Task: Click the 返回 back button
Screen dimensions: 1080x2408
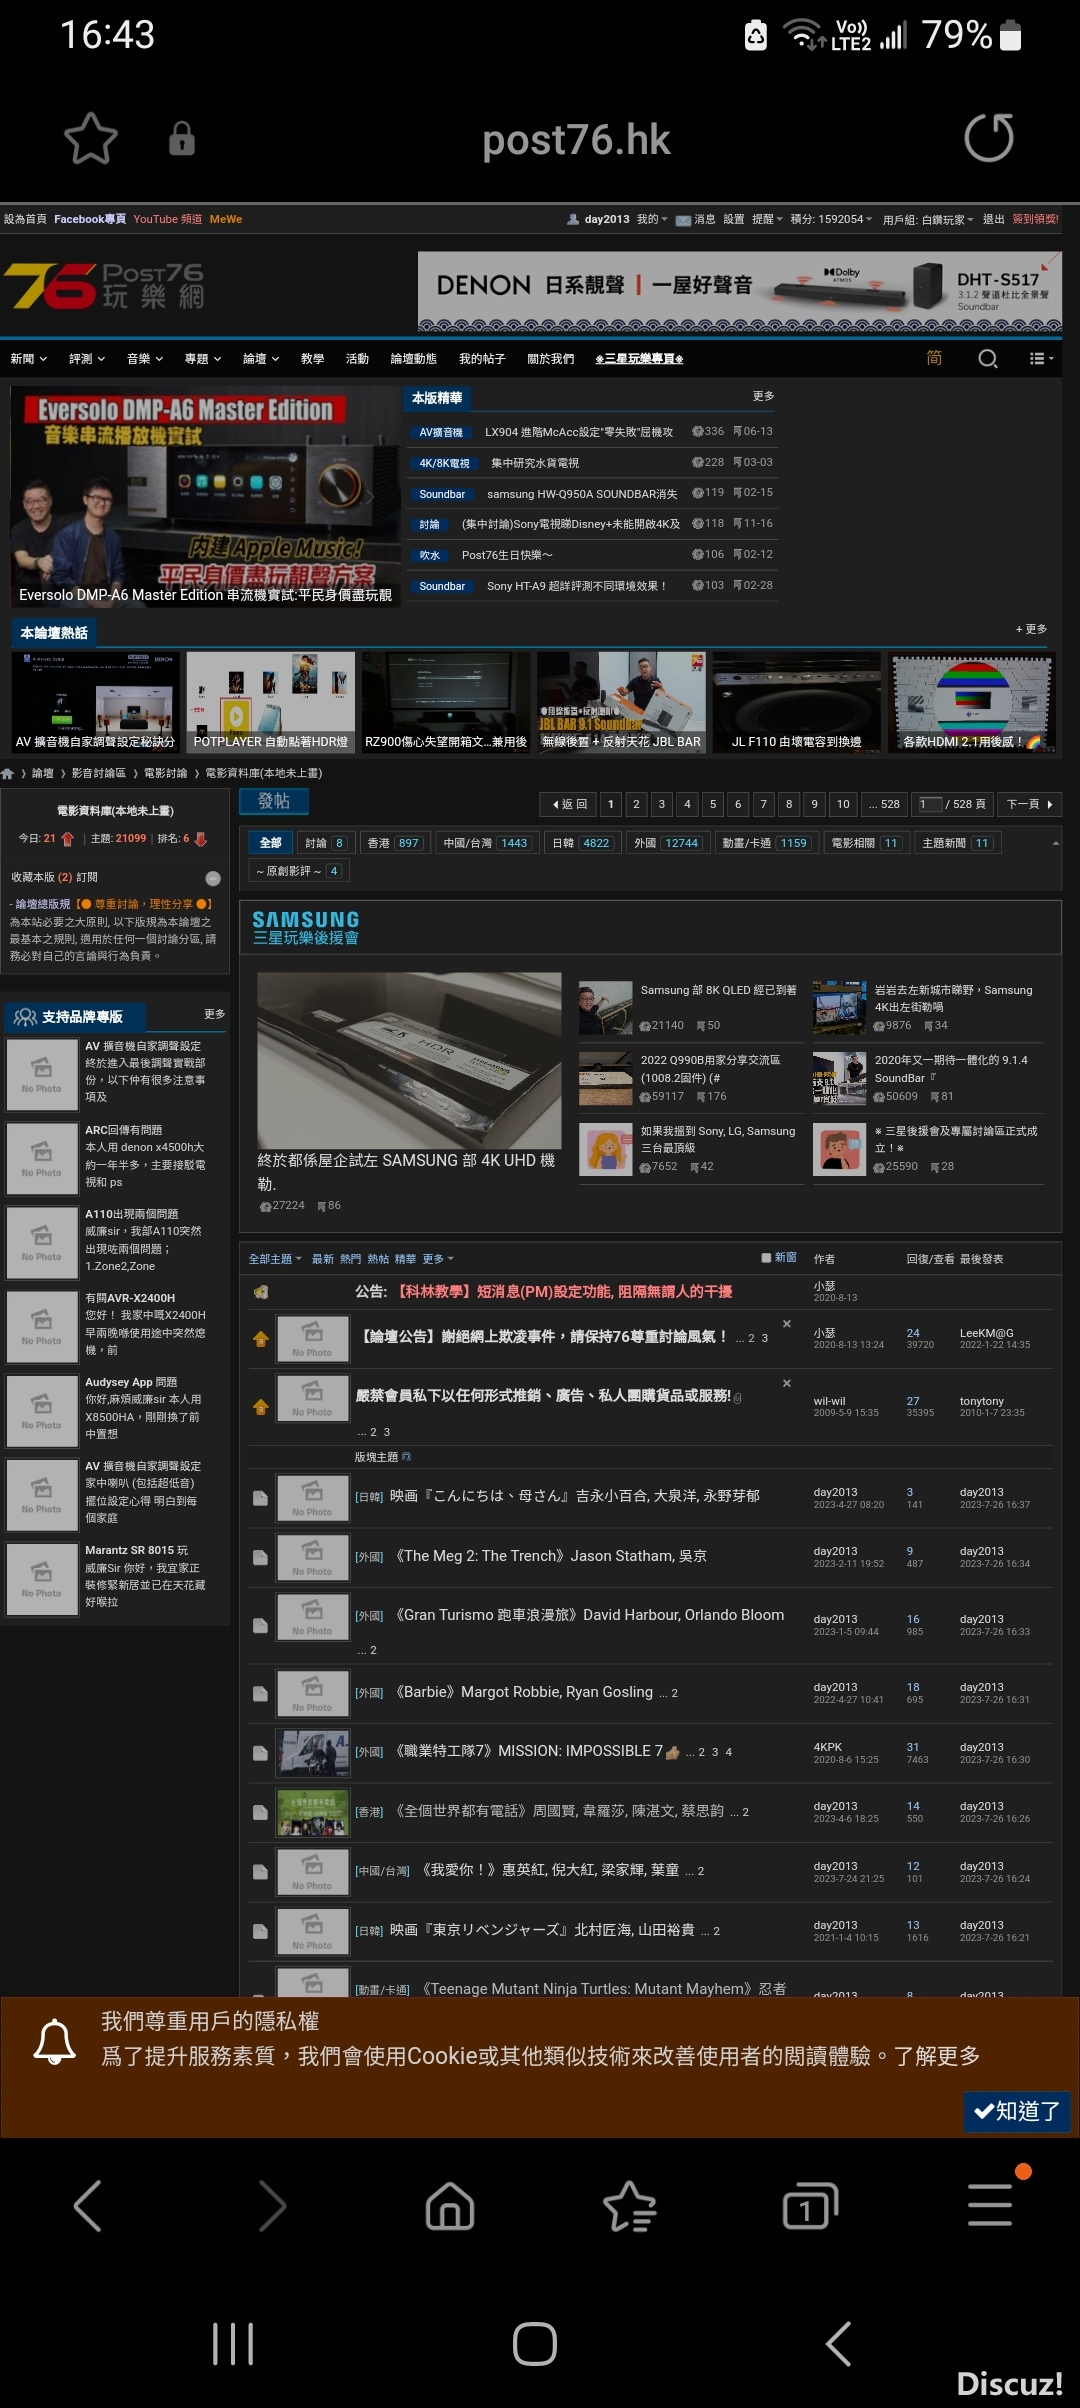Action: (x=567, y=804)
